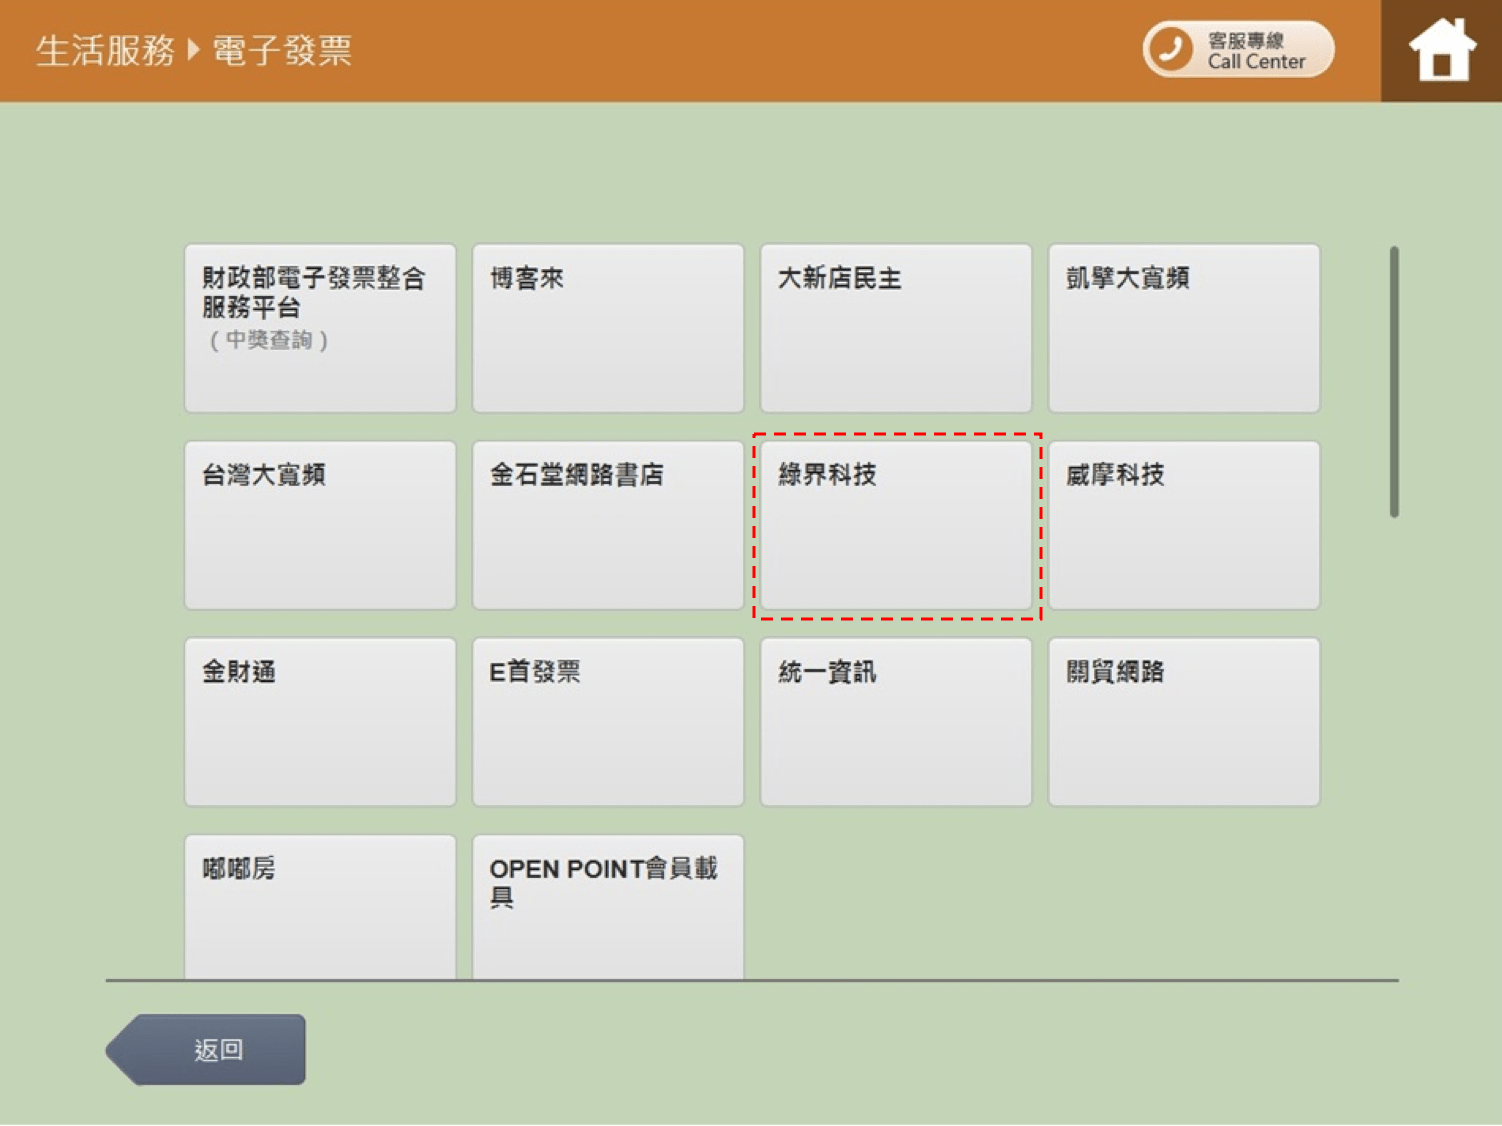Click the vertical scrollbar thumb
The width and height of the screenshot is (1502, 1126).
pos(1394,382)
